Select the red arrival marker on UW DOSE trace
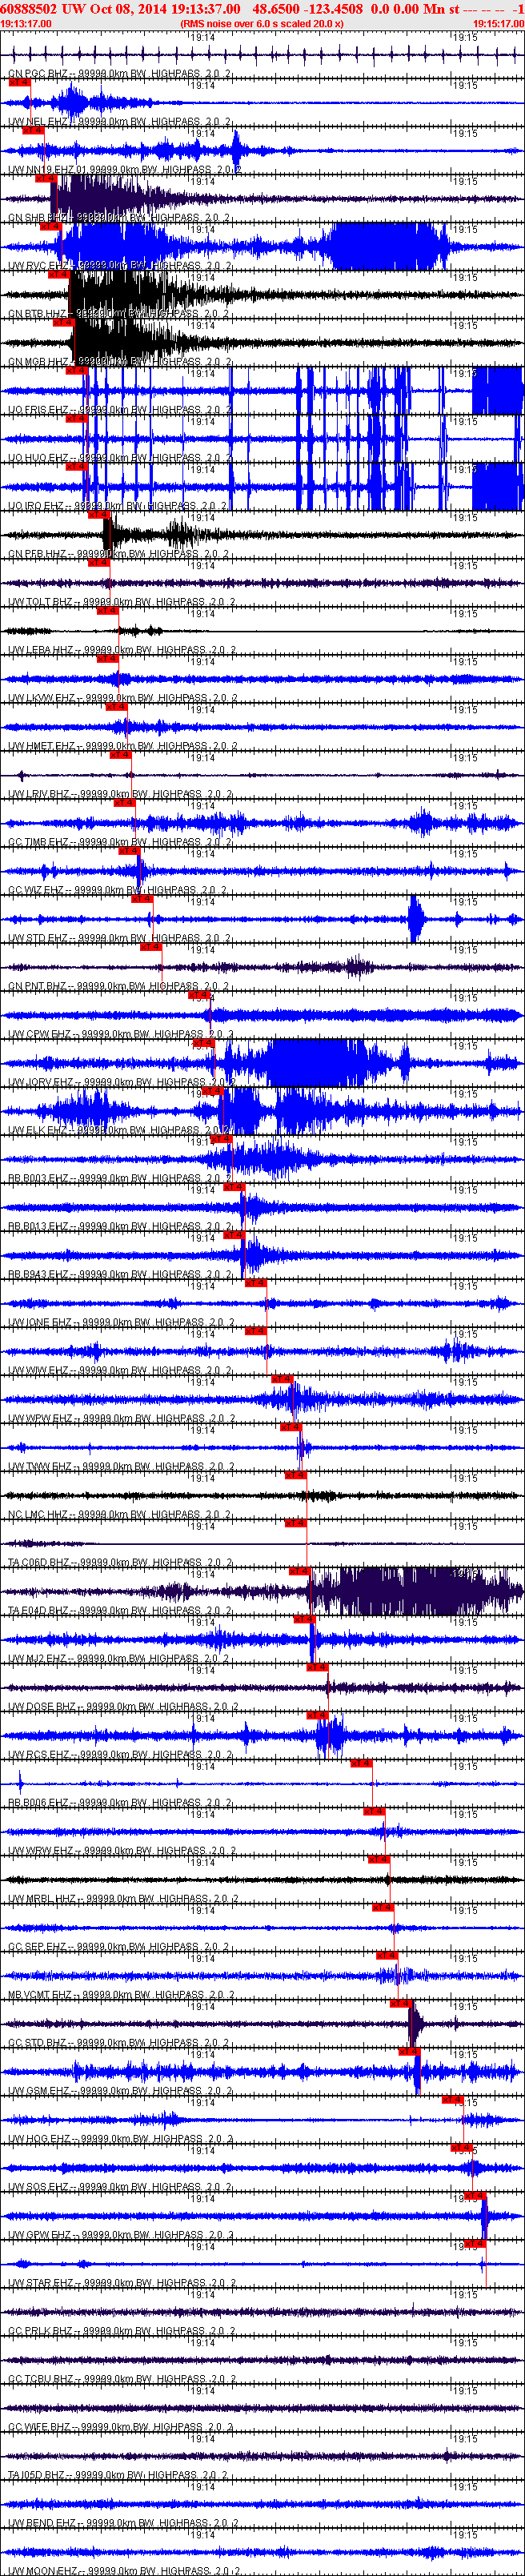Viewport: 525px width, 2576px height. pyautogui.click(x=317, y=1715)
